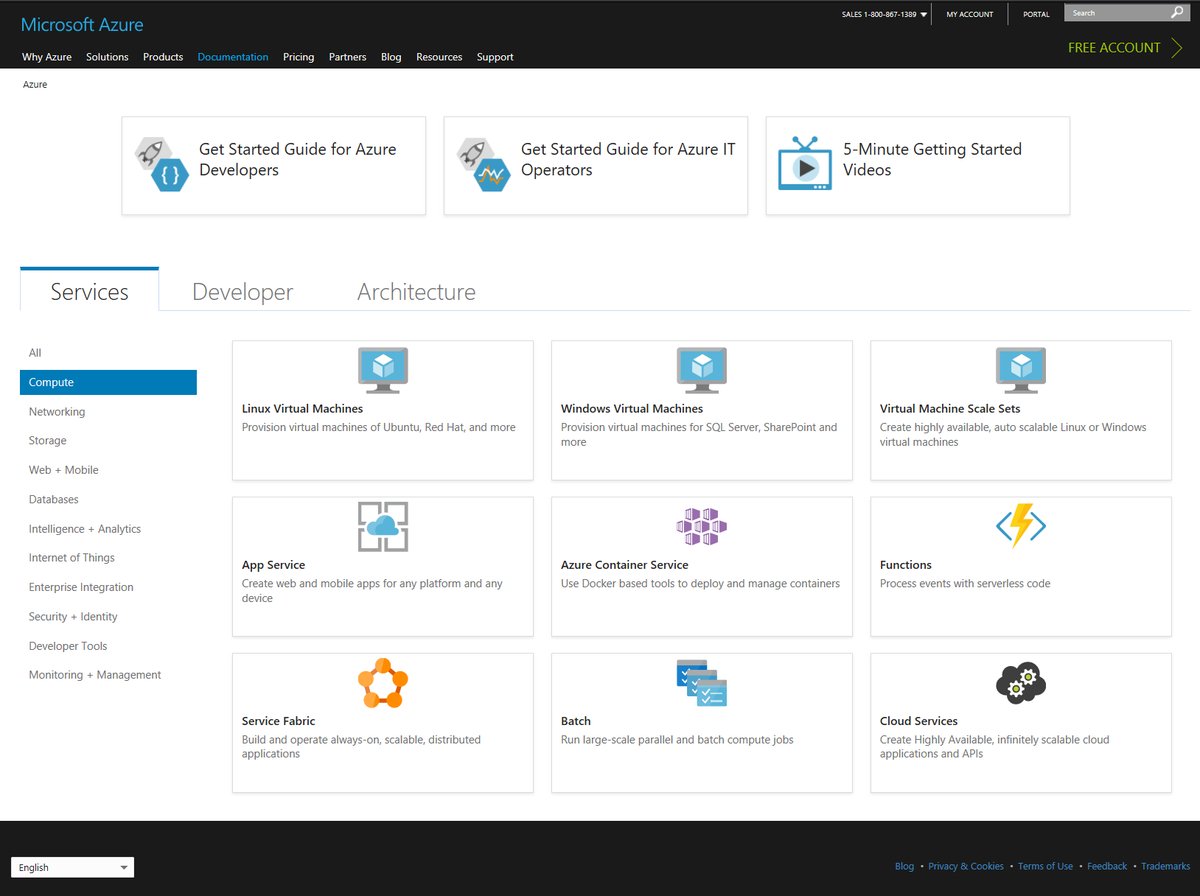Image resolution: width=1200 pixels, height=896 pixels.
Task: Open the Resources menu
Action: tap(439, 57)
